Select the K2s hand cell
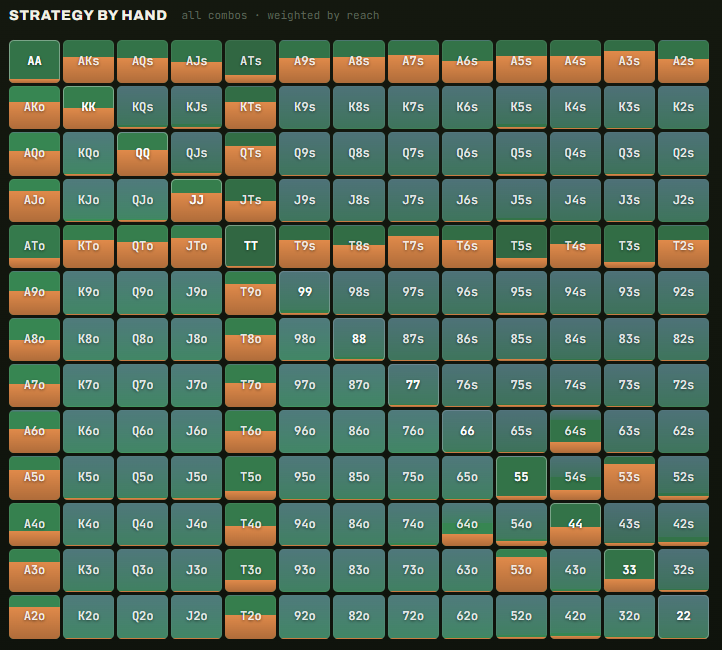 (x=683, y=107)
